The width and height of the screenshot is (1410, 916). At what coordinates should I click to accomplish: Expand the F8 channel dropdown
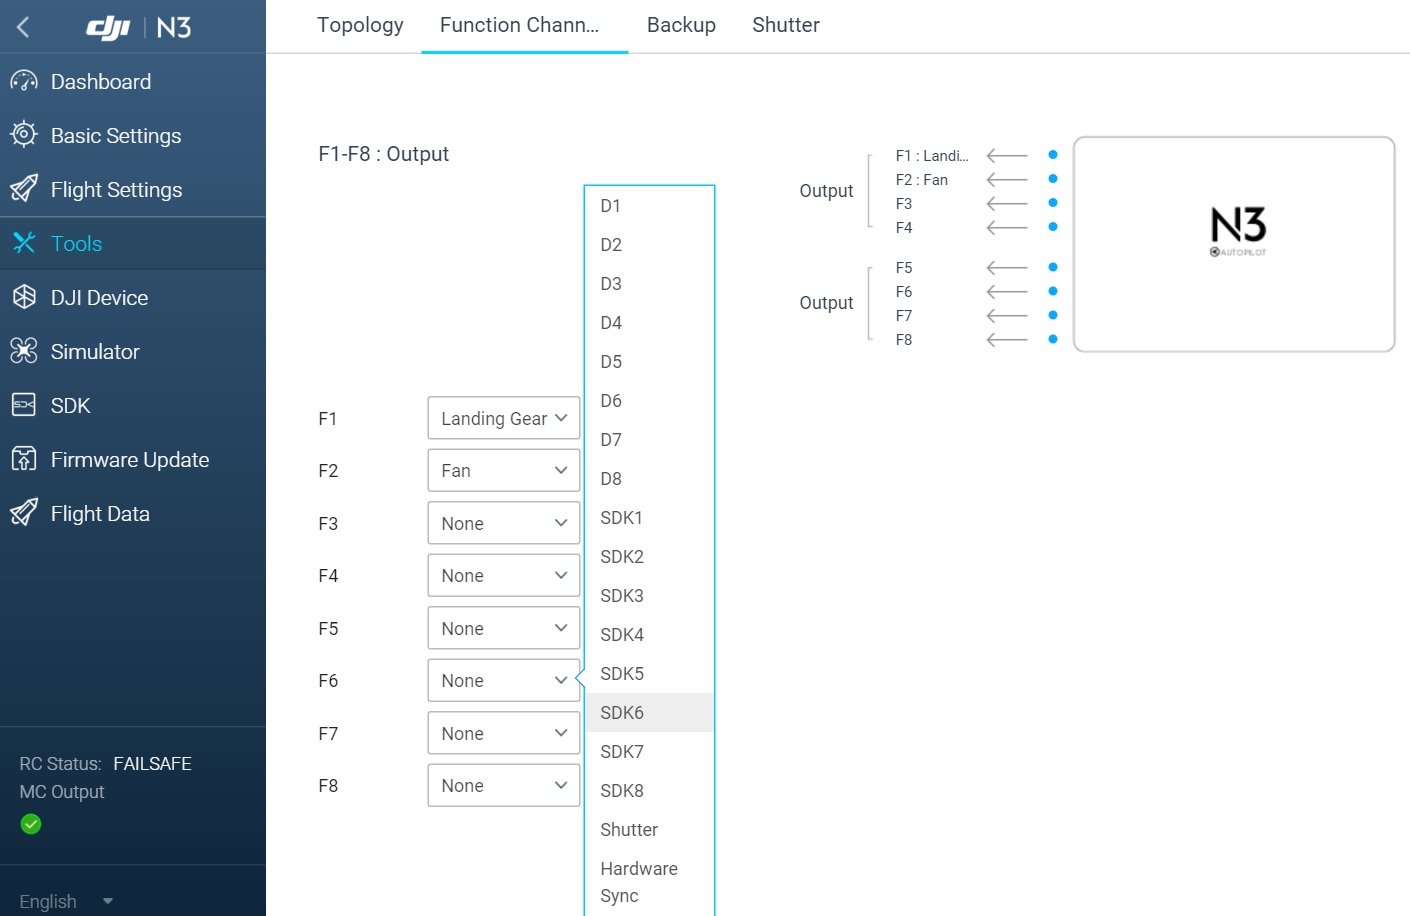(503, 786)
